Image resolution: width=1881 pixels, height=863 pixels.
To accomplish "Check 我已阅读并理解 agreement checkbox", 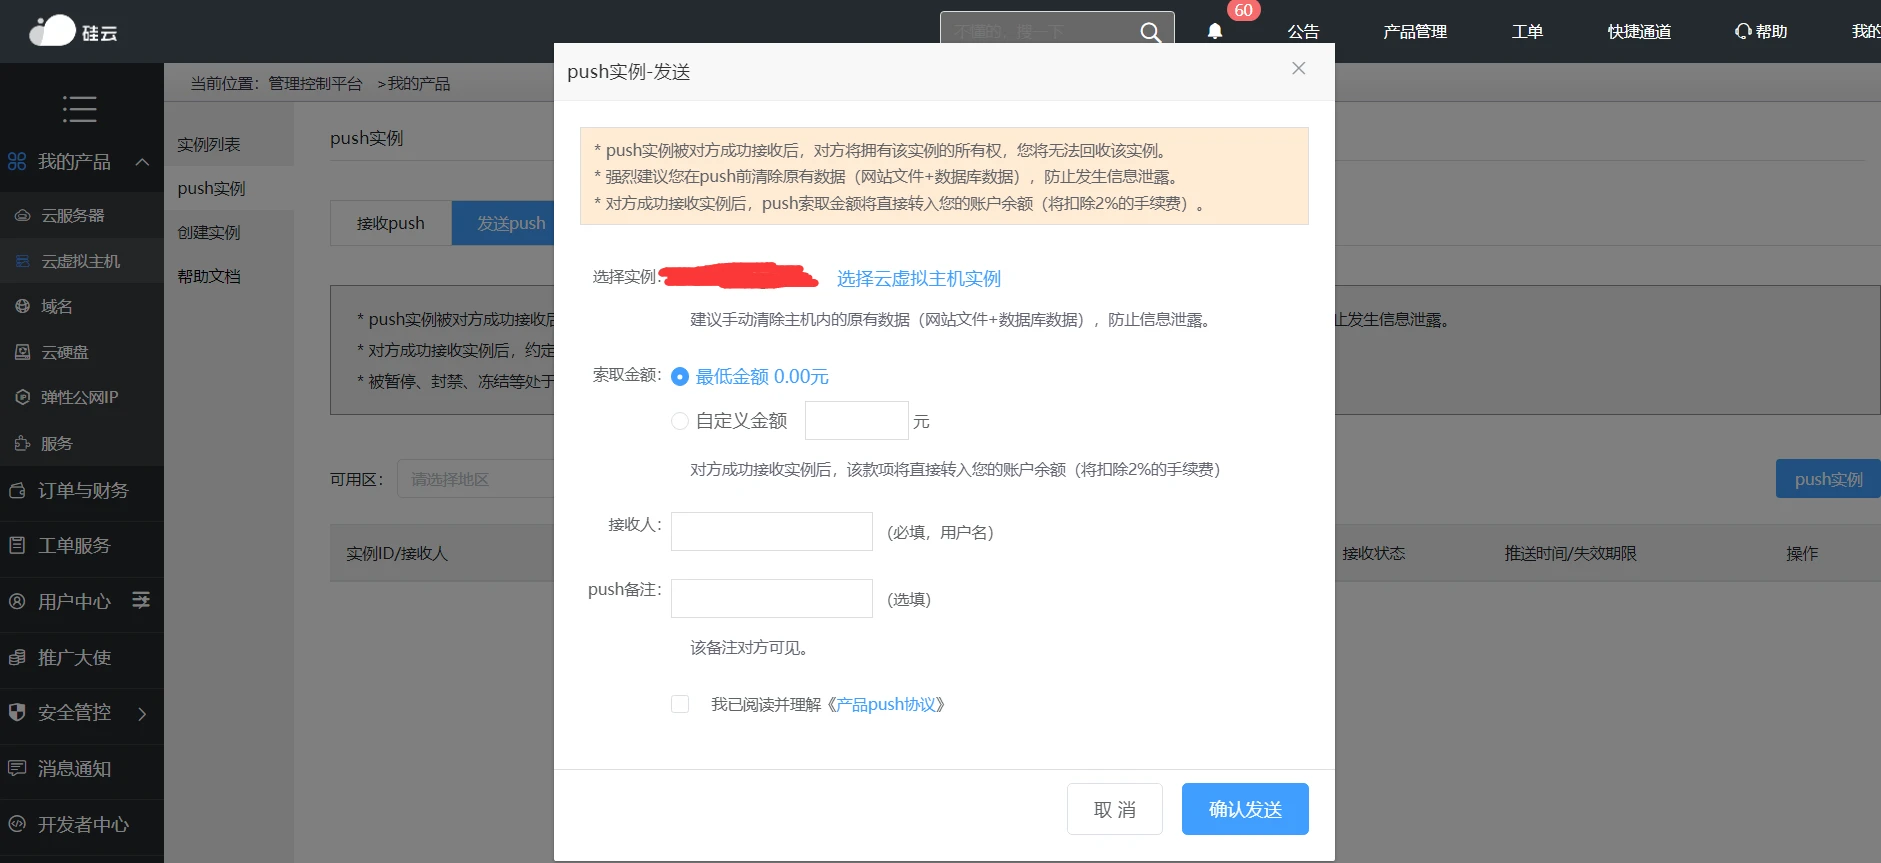I will click(680, 704).
